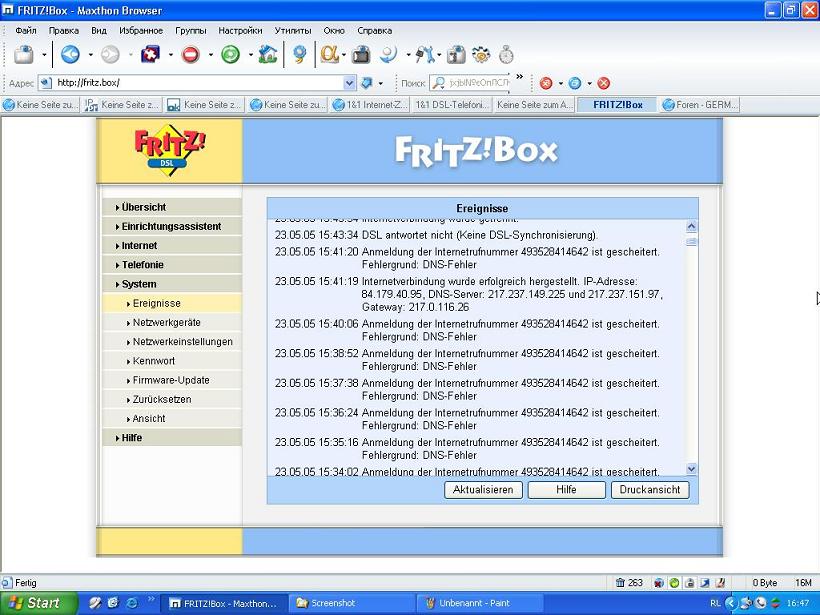
Task: Click the gear settings icon in toolbar
Action: (x=480, y=54)
